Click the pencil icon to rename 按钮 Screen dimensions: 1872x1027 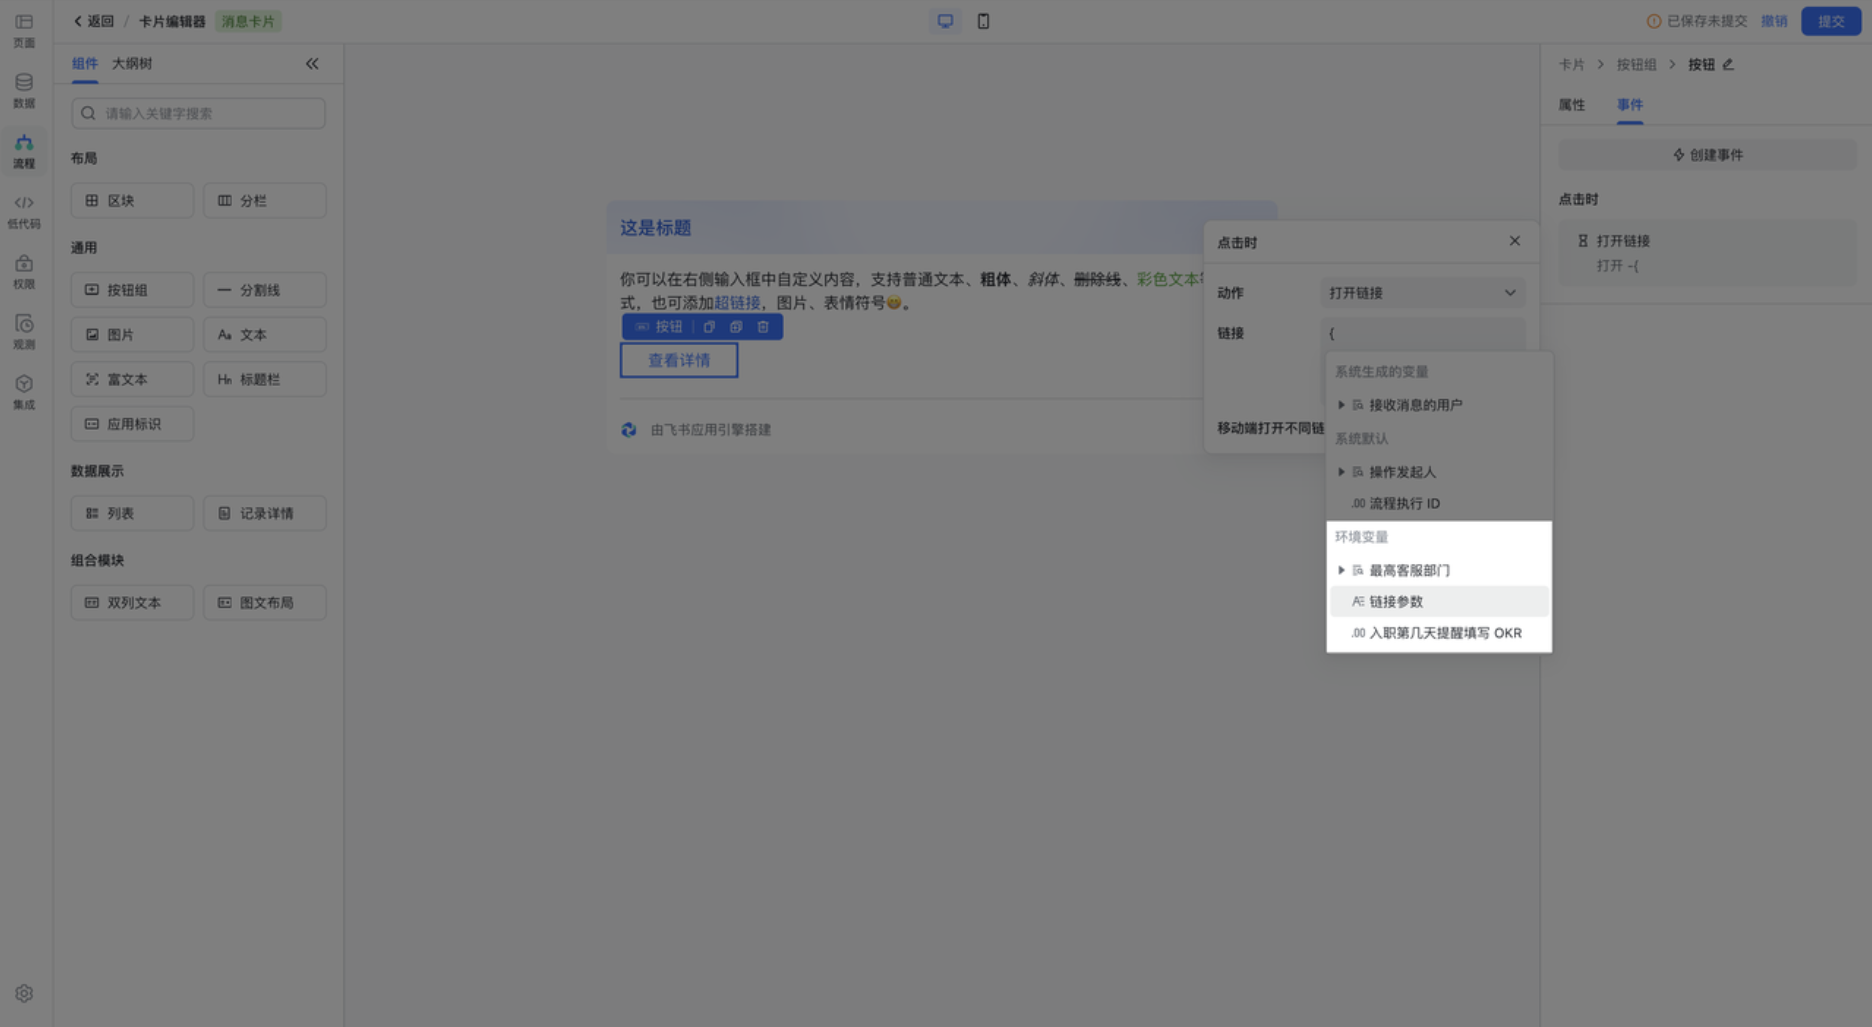(x=1728, y=64)
